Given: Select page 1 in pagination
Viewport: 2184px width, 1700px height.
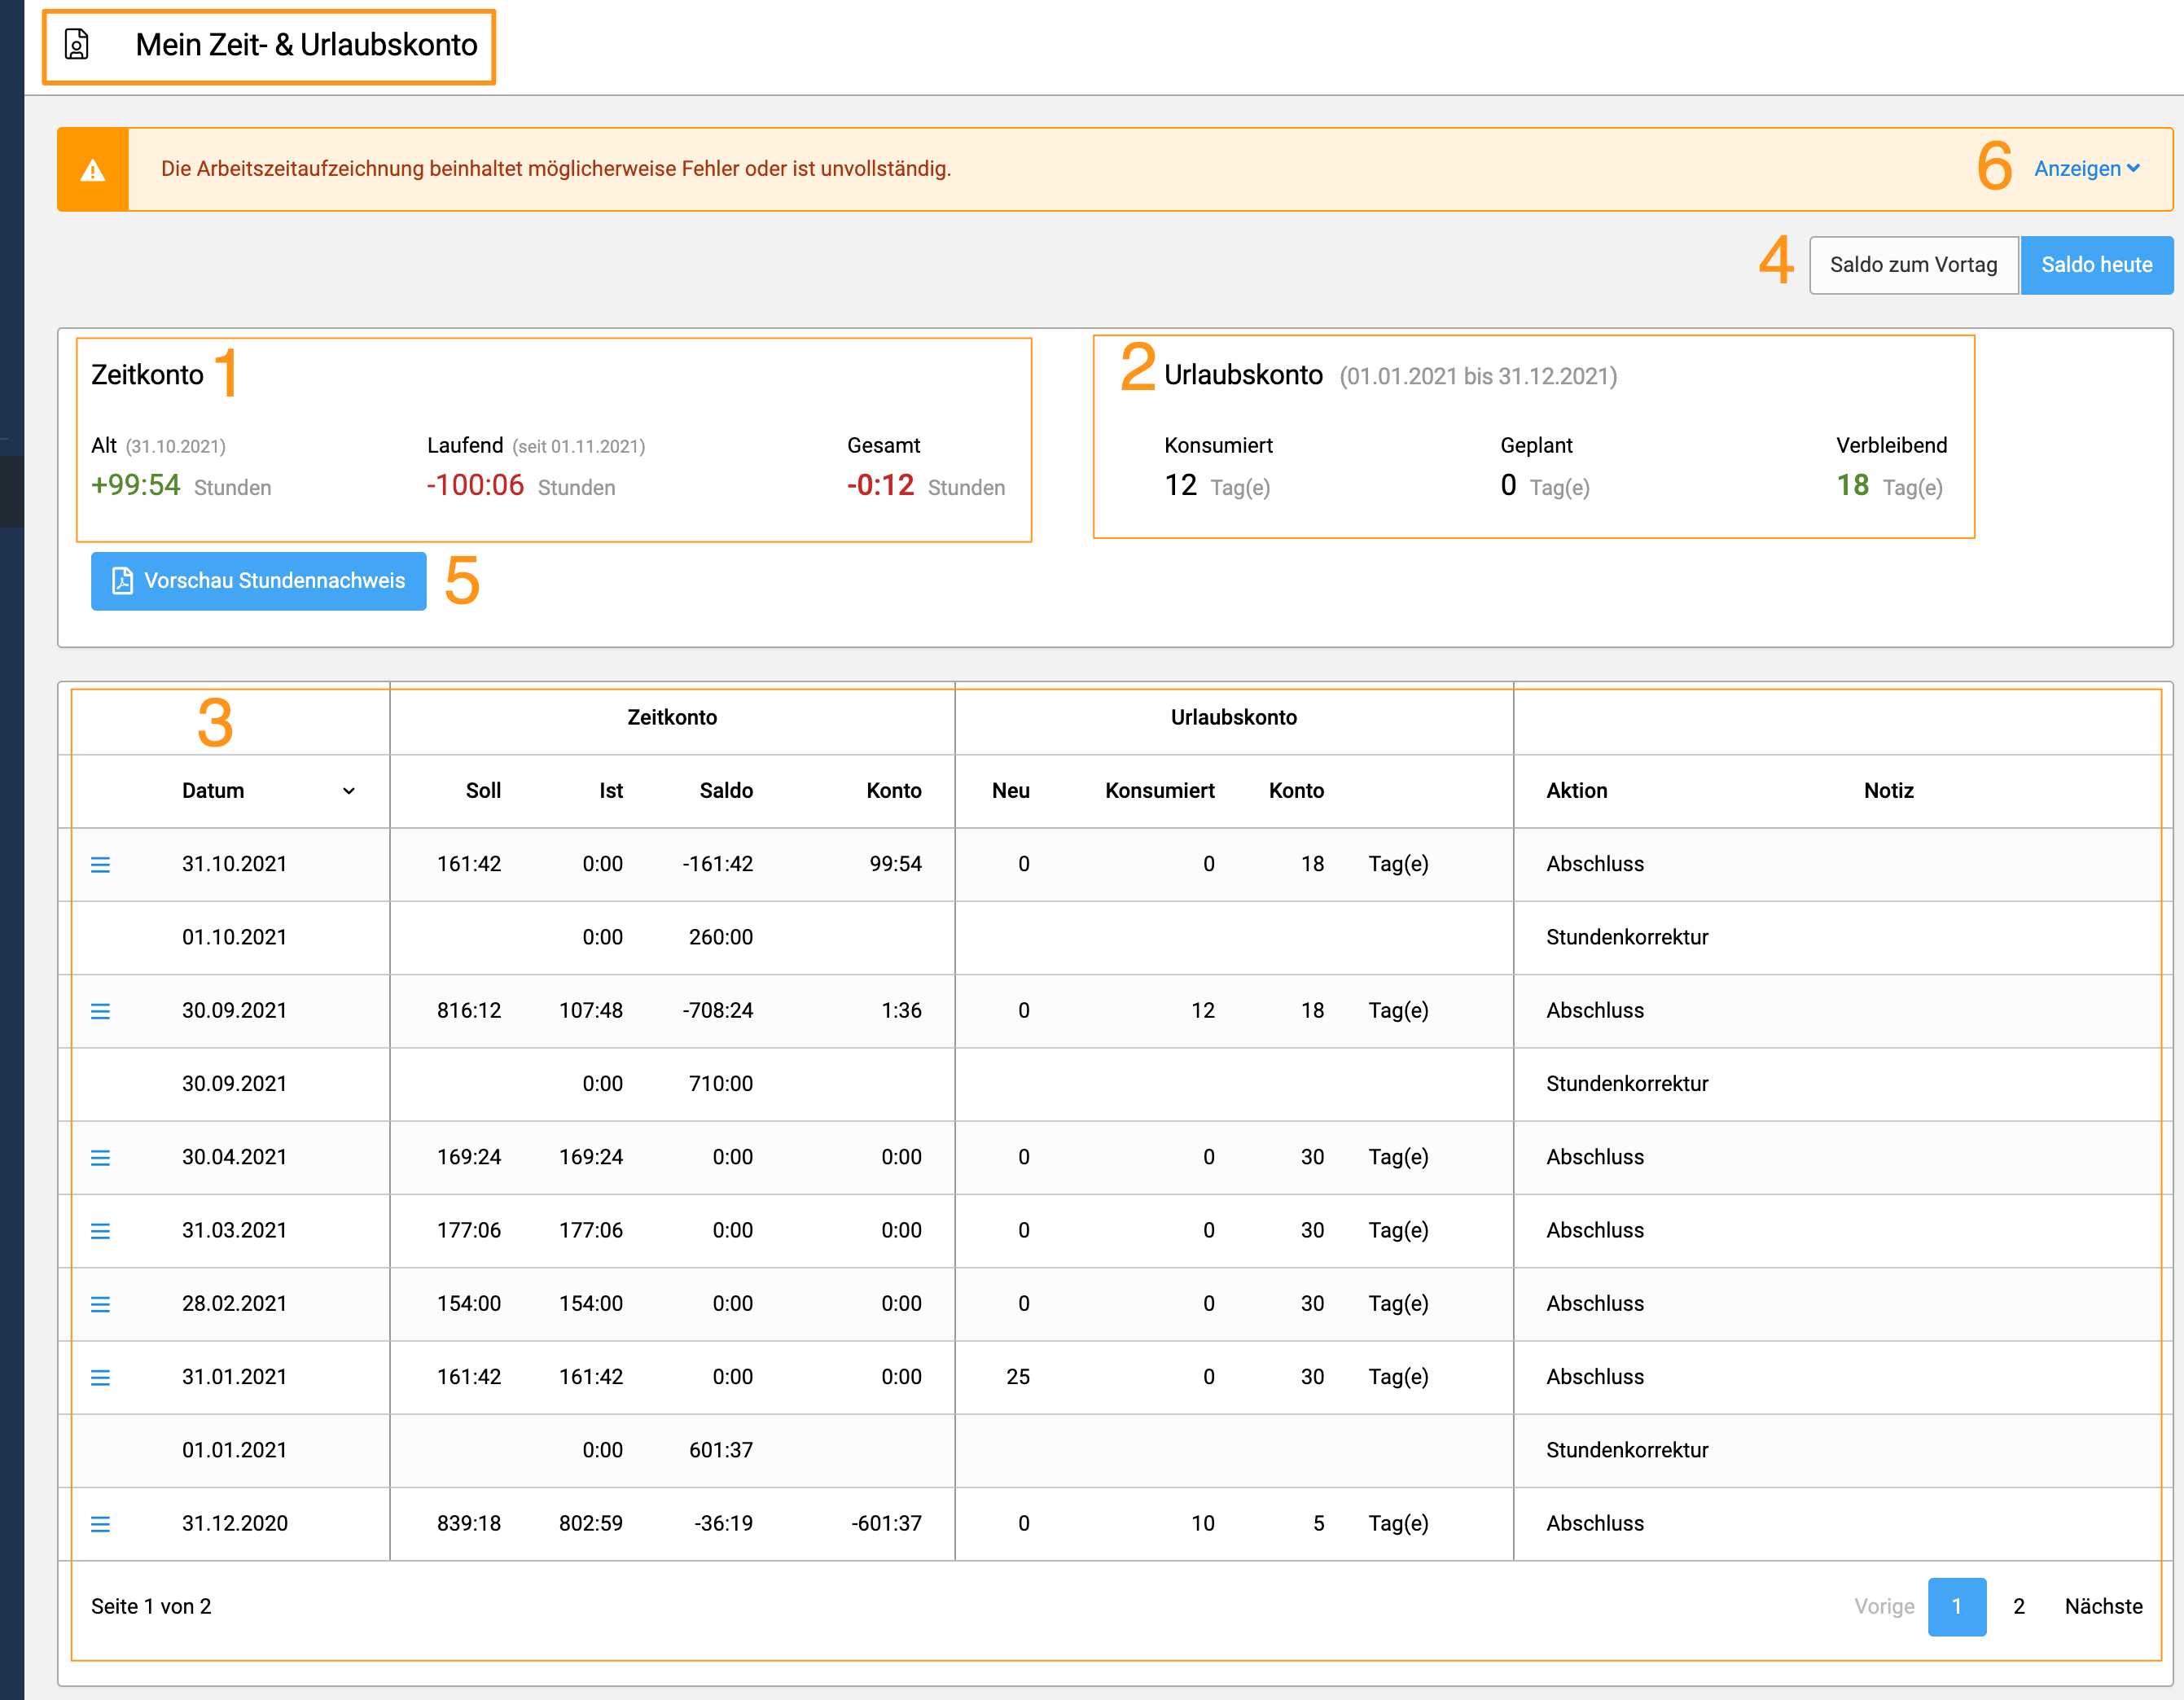Looking at the screenshot, I should [1956, 1606].
